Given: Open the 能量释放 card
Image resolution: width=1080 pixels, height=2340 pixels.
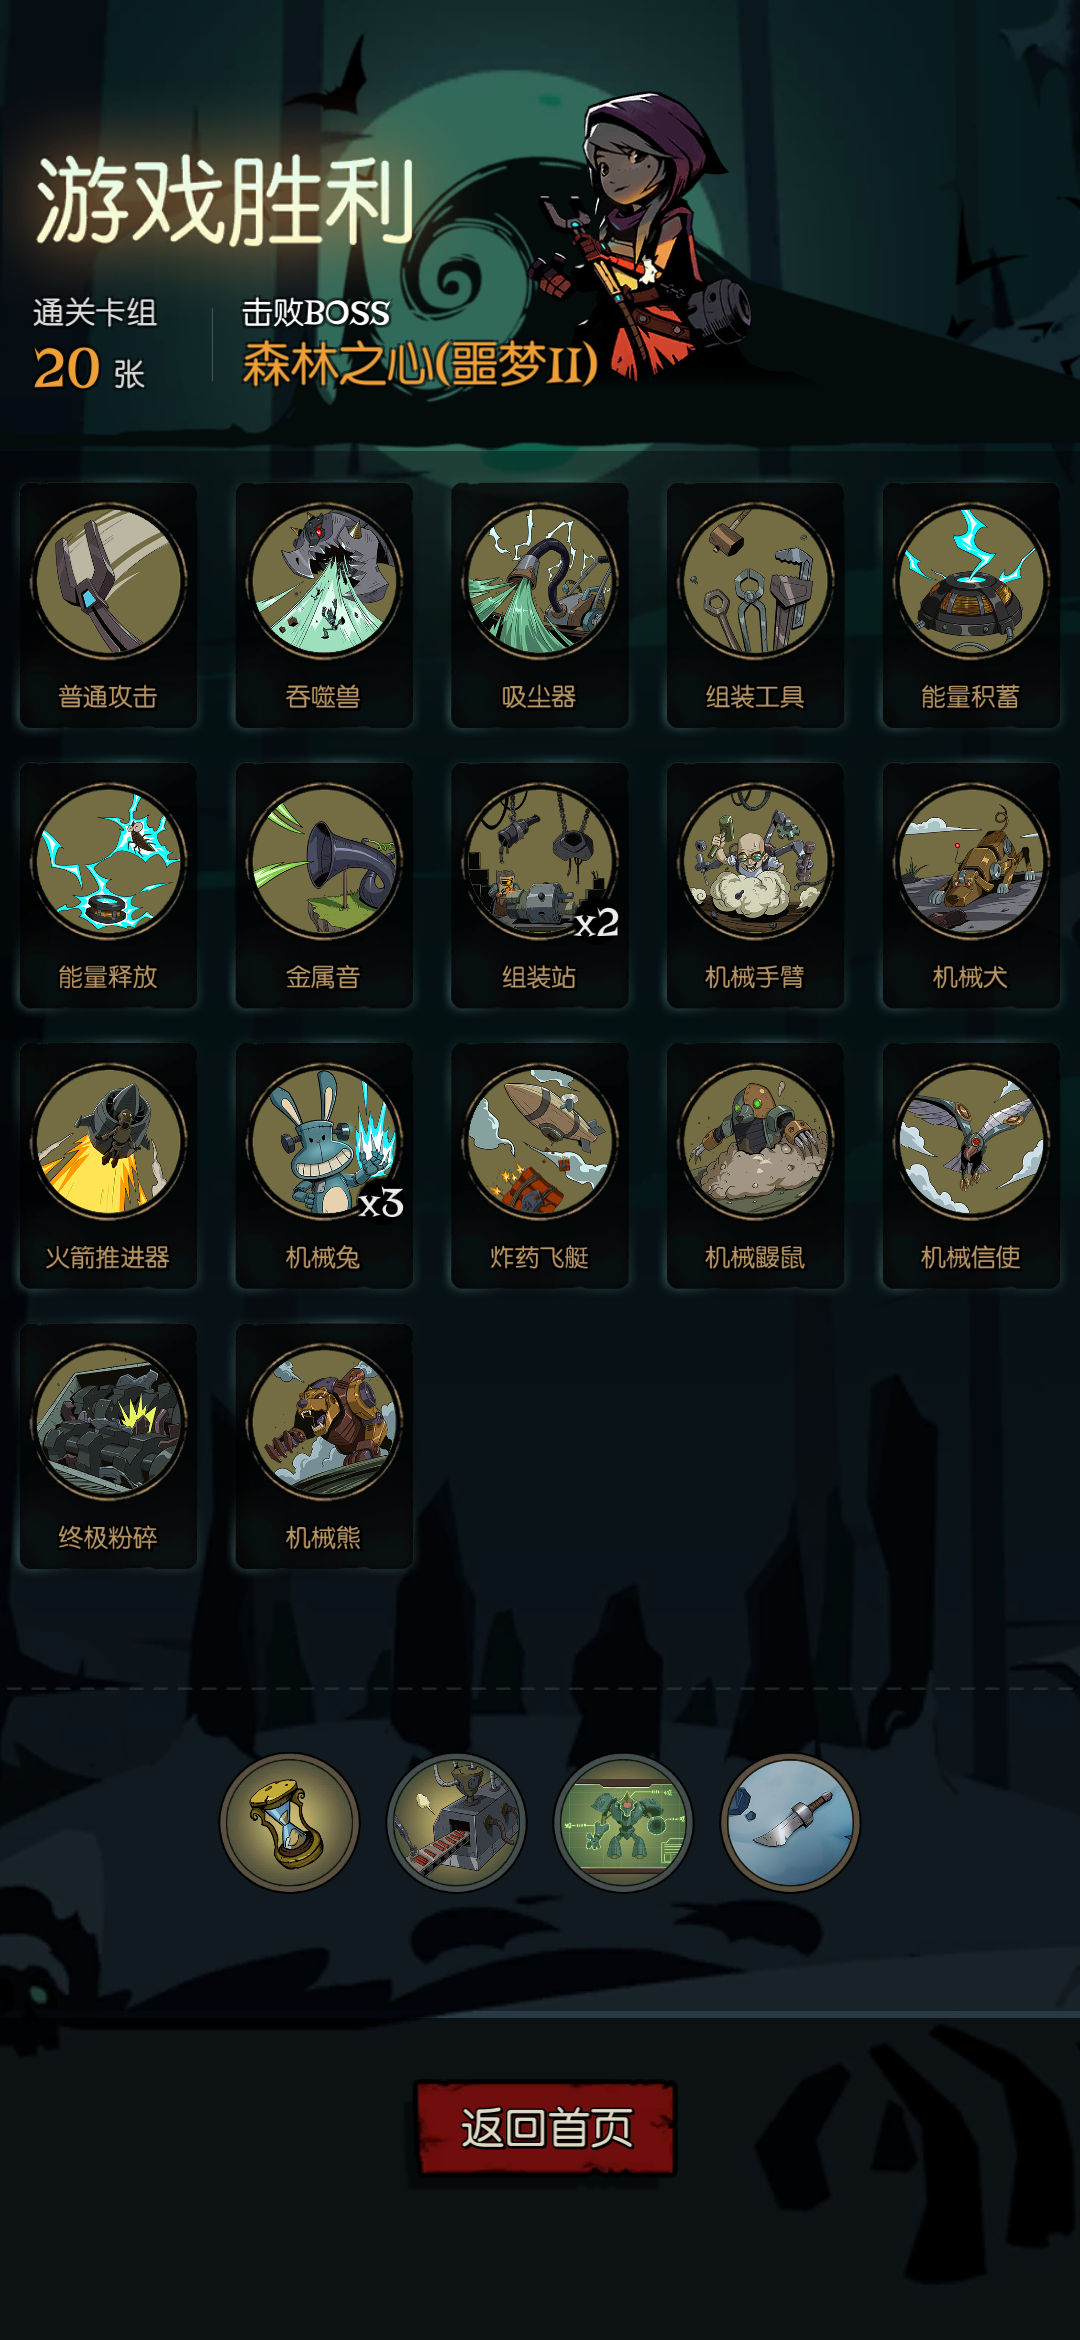Looking at the screenshot, I should tap(108, 885).
